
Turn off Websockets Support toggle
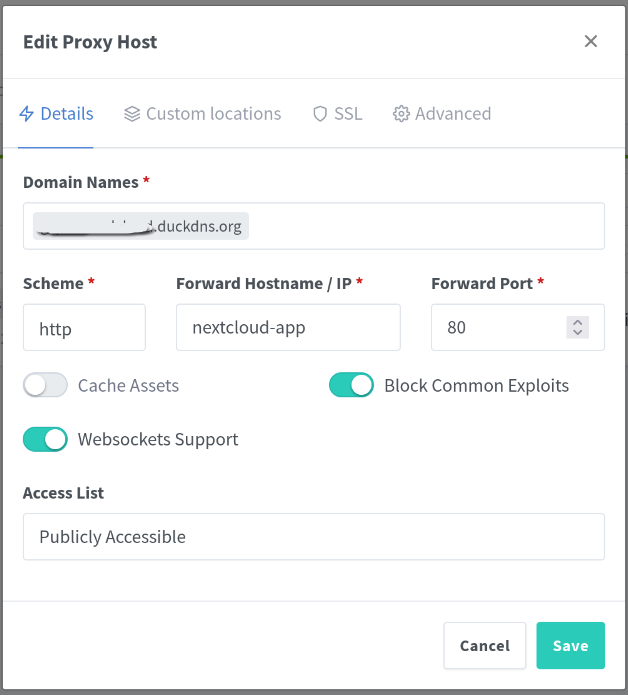pyautogui.click(x=45, y=439)
